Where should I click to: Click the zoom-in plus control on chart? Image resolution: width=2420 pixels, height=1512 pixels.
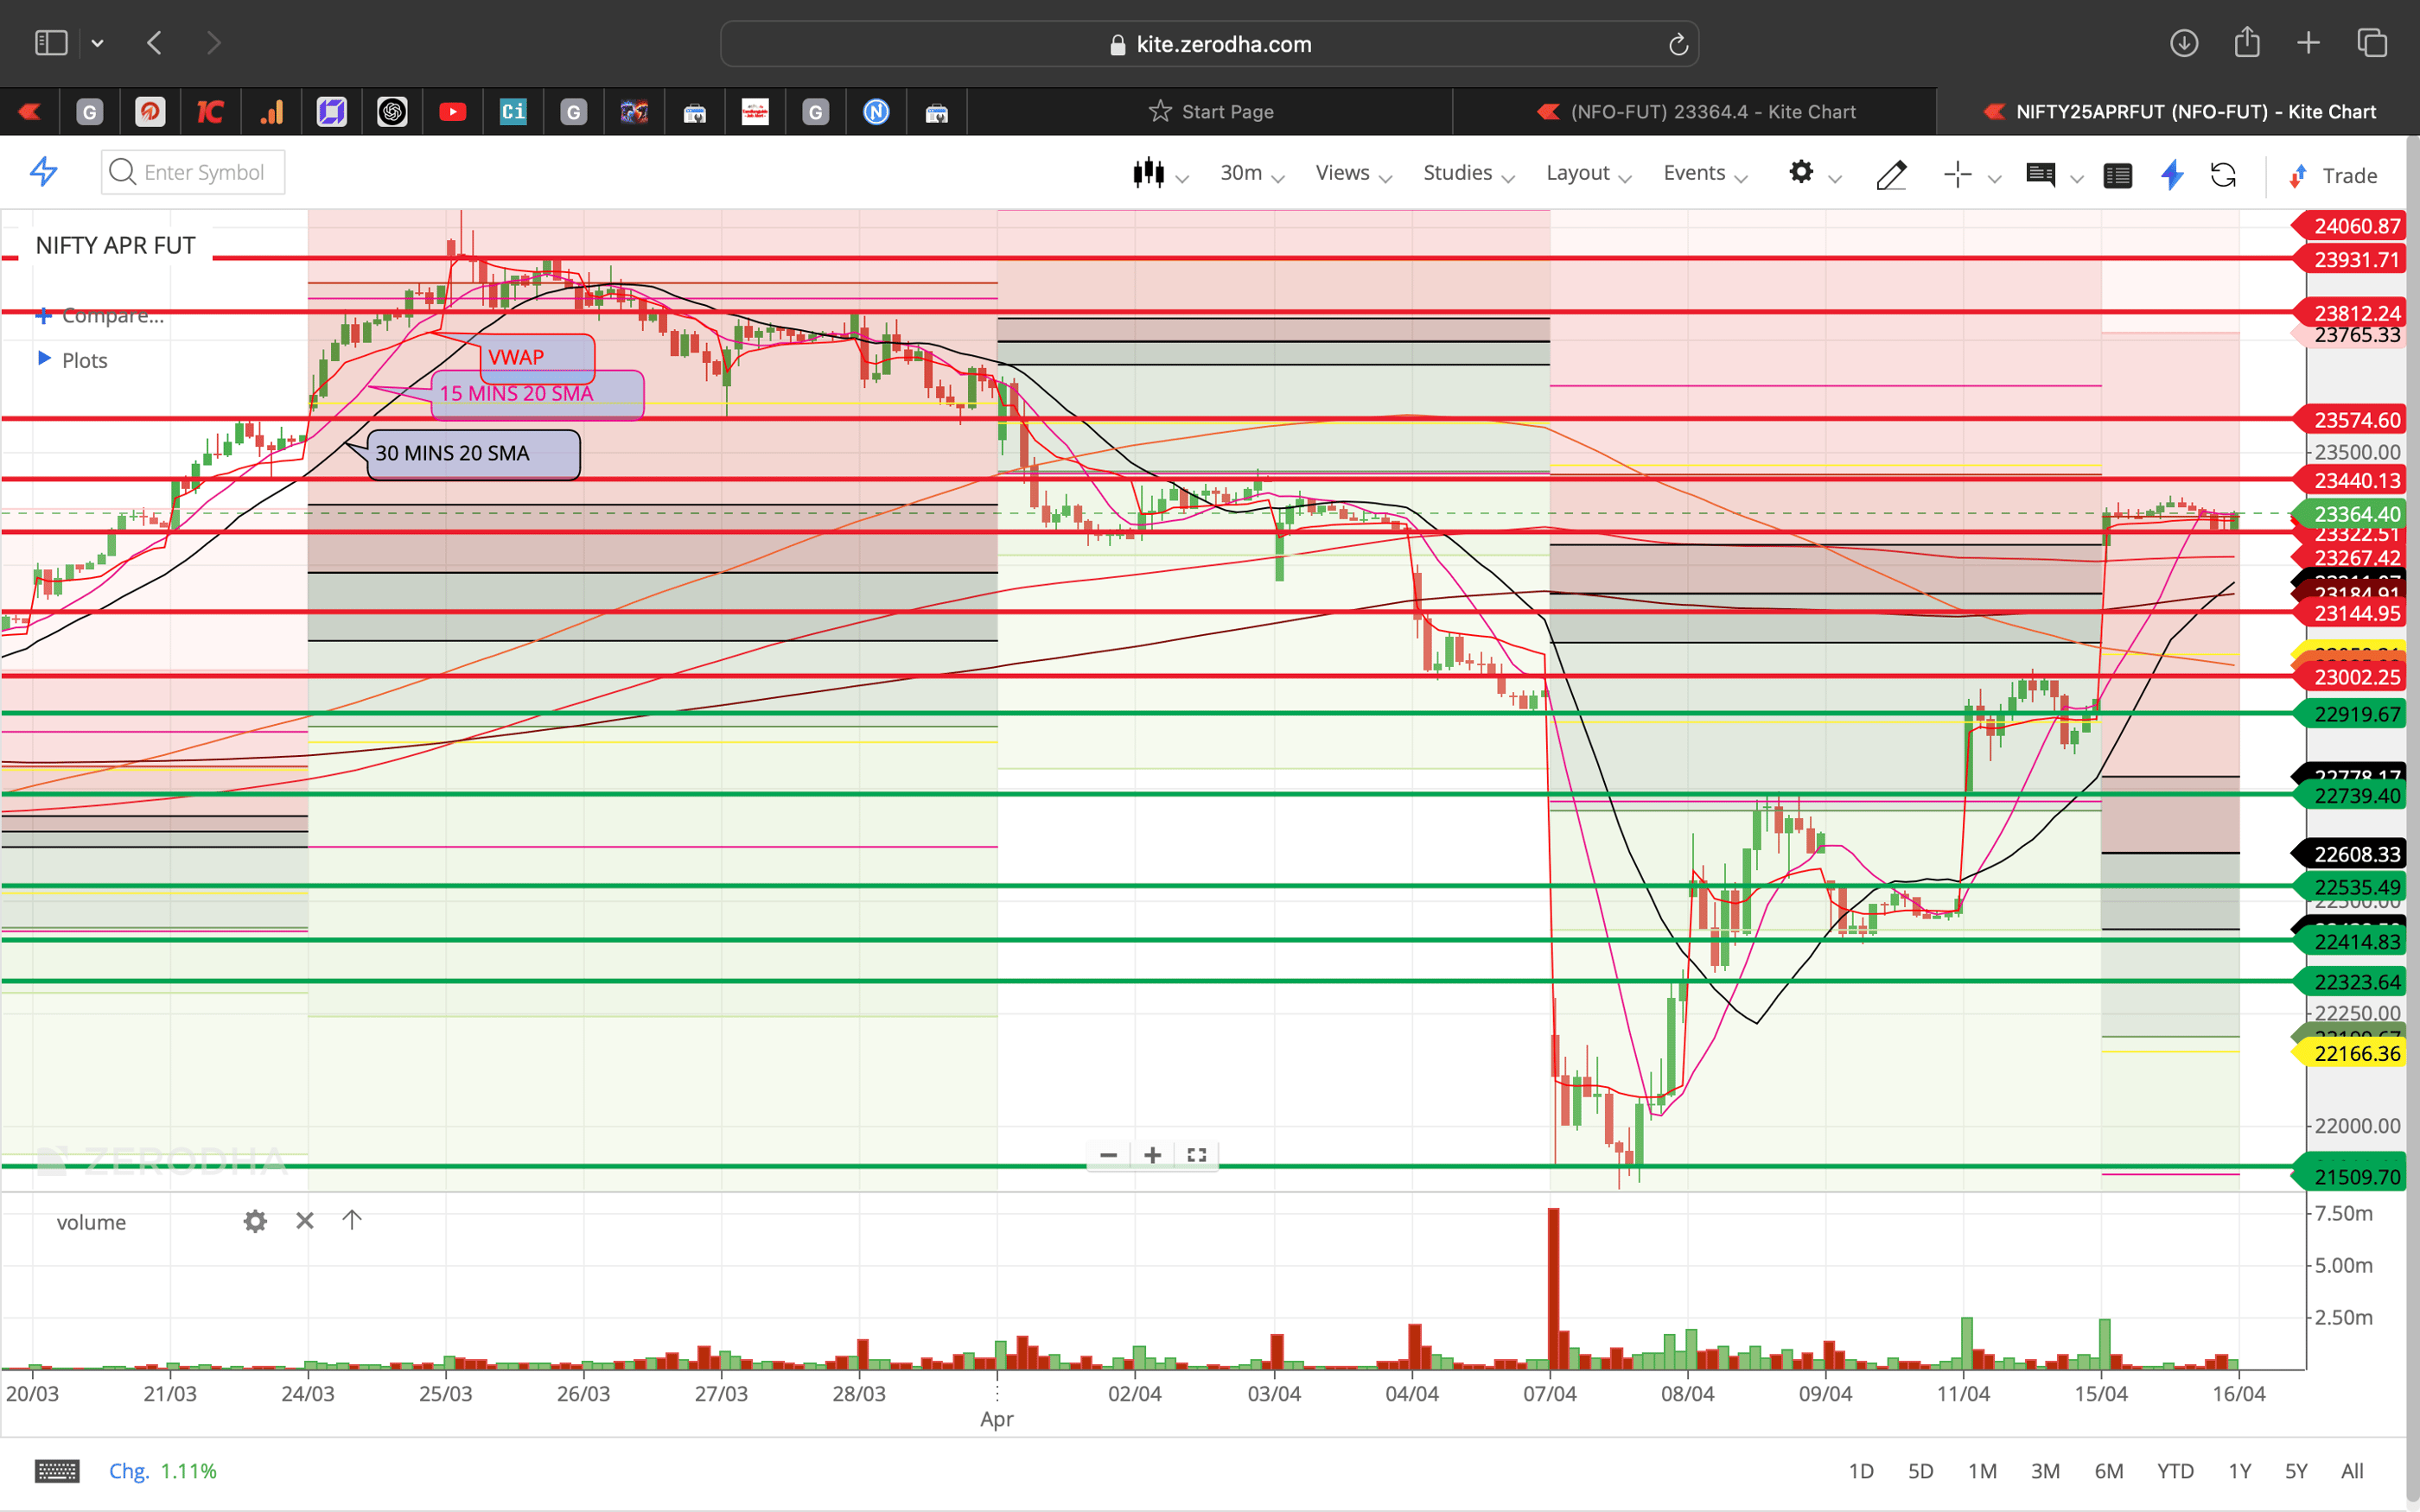coord(1152,1155)
